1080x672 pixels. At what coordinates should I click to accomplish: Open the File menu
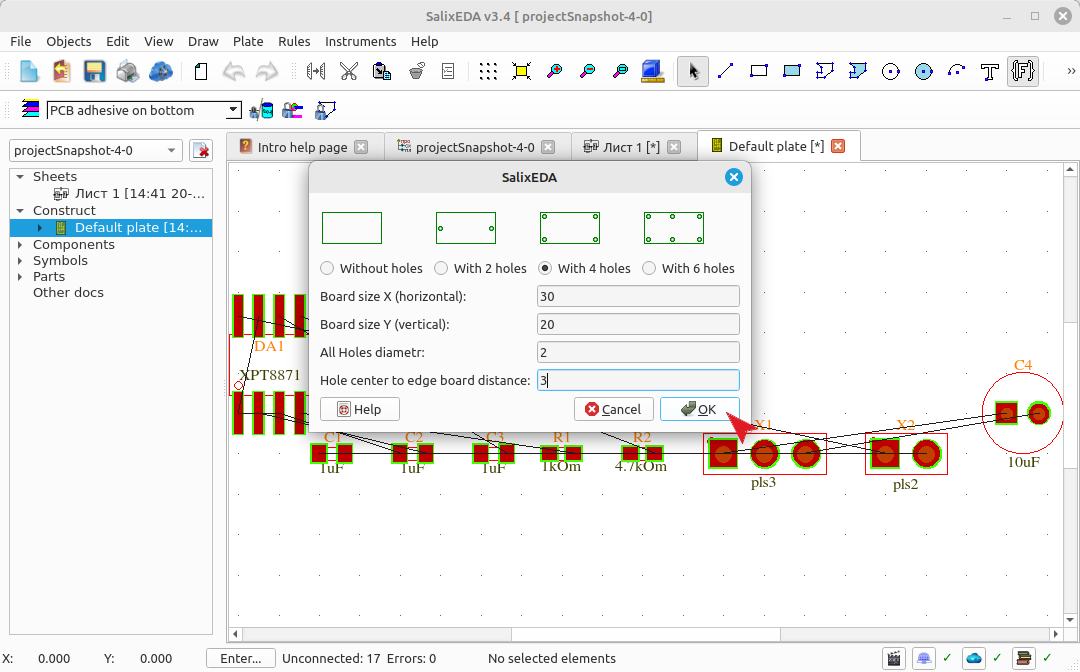pos(21,41)
